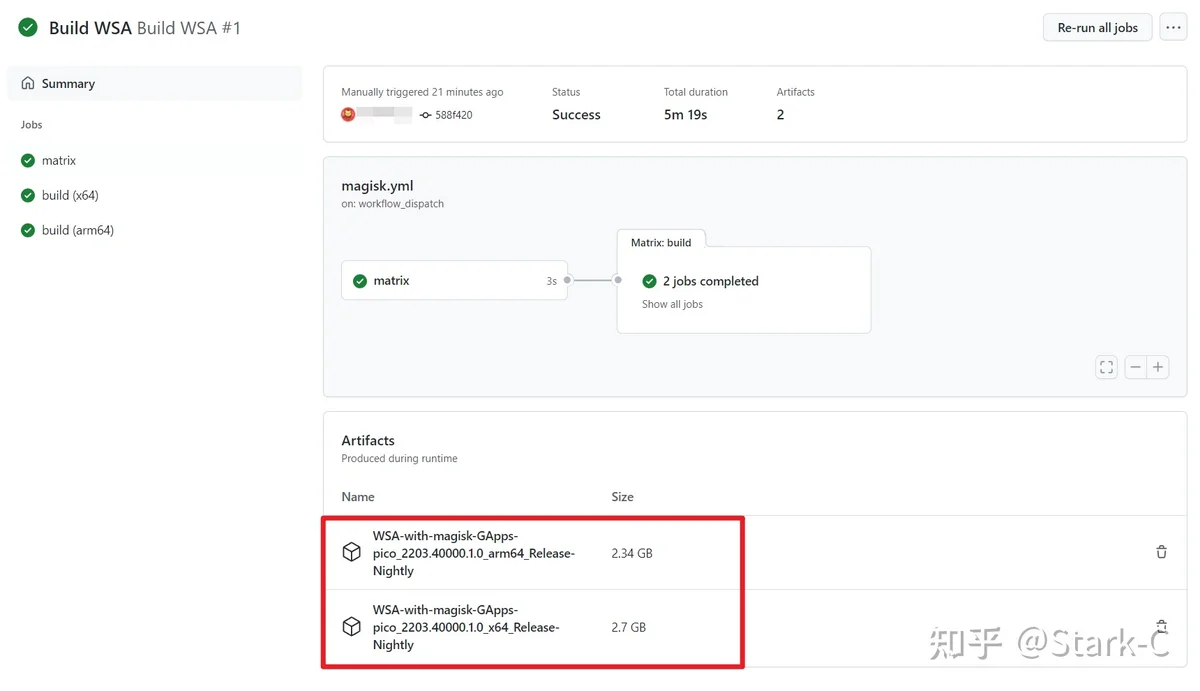Viewport: 1200px width, 691px height.
Task: Delete the arm64 artifact with trash icon
Action: pos(1161,552)
